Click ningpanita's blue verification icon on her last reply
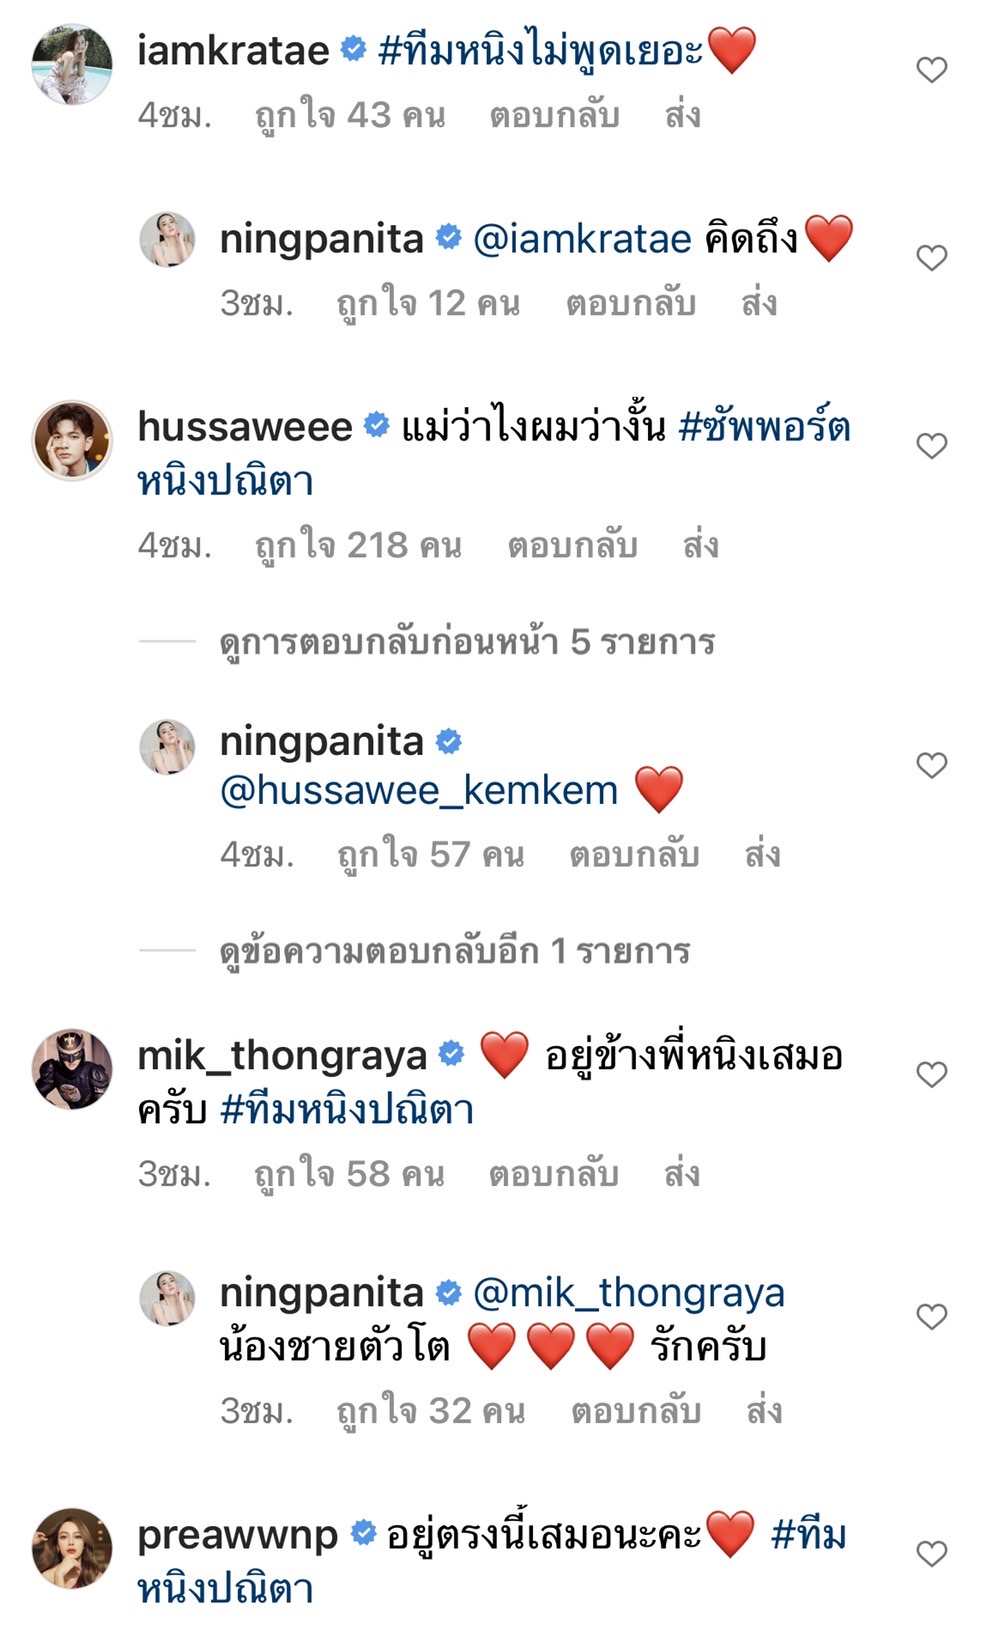The width and height of the screenshot is (1004, 1630). click(x=446, y=1293)
